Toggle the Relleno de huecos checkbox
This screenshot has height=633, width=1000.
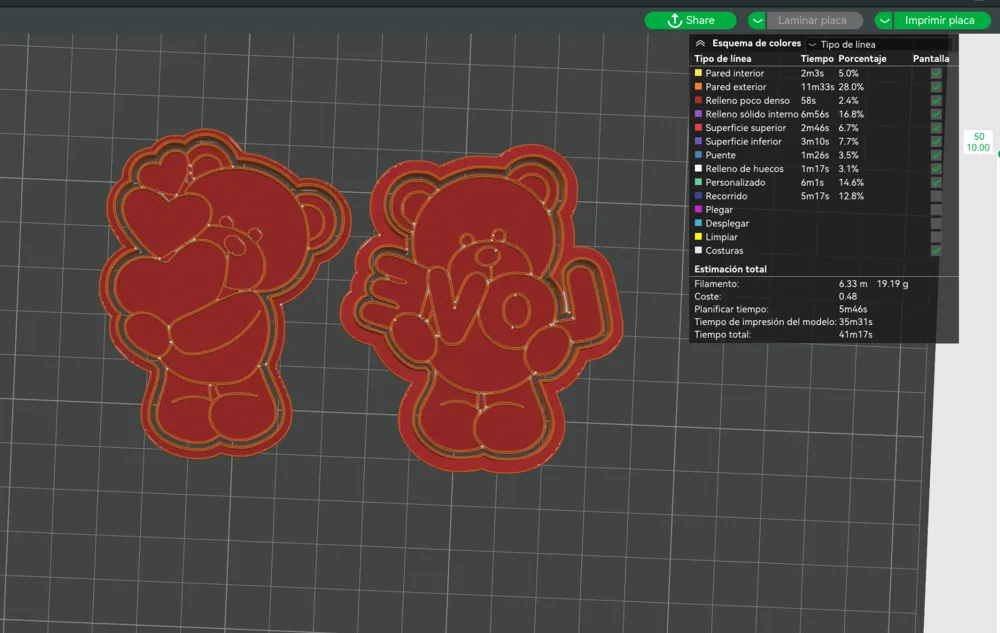pyautogui.click(x=936, y=169)
